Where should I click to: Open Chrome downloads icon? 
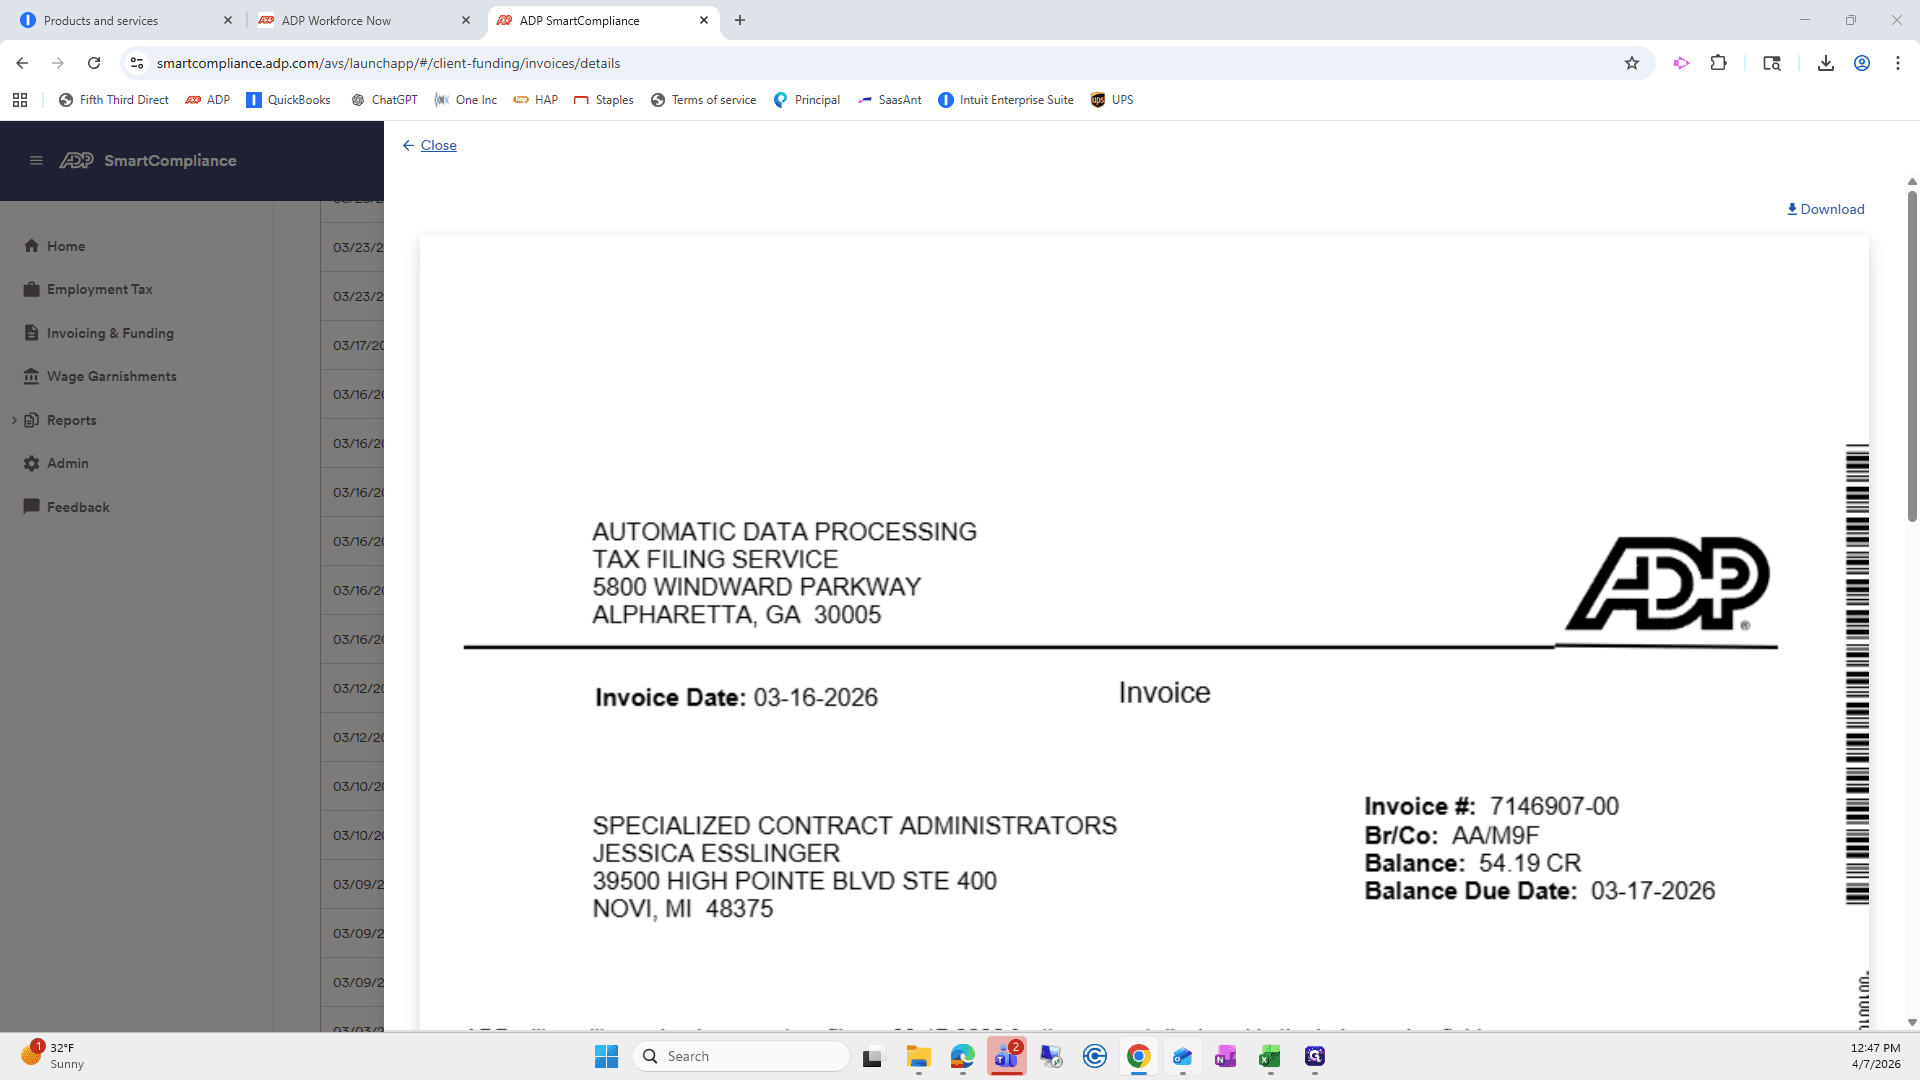pyautogui.click(x=1826, y=63)
